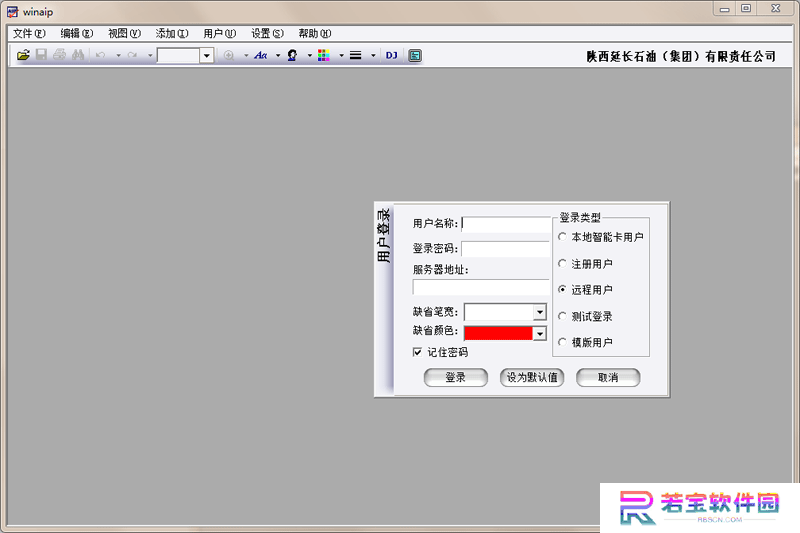The height and width of the screenshot is (533, 800).
Task: Open the 编辑(E) menu
Action: click(77, 34)
